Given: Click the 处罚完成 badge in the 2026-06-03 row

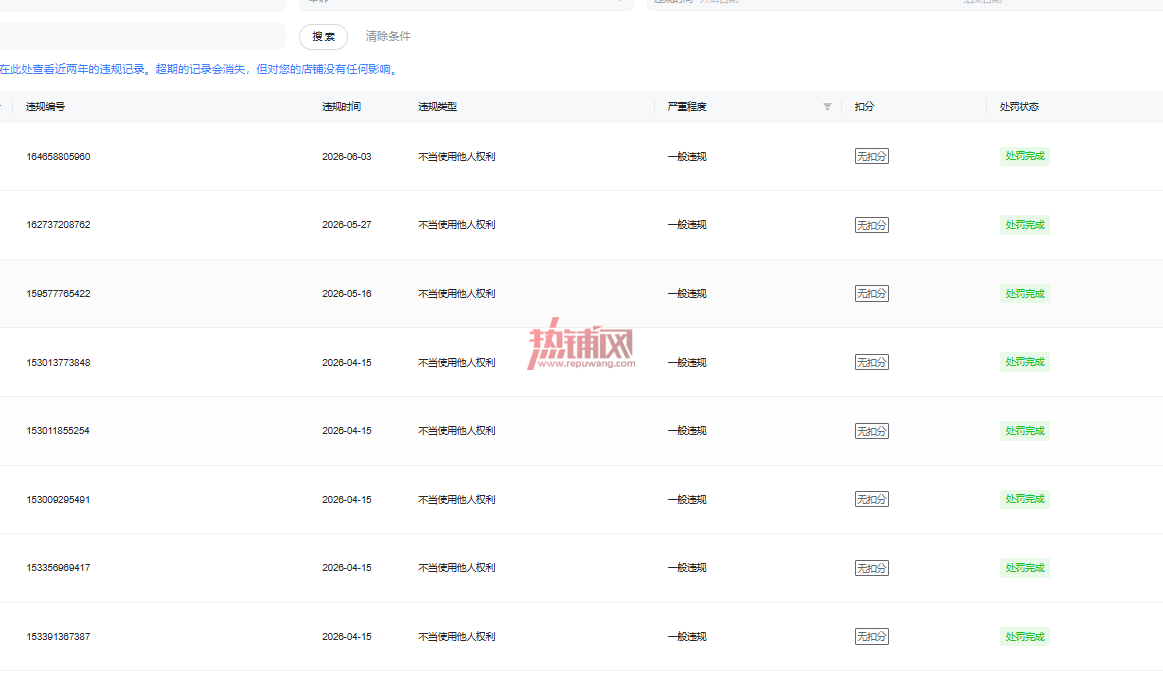Looking at the screenshot, I should point(1024,156).
